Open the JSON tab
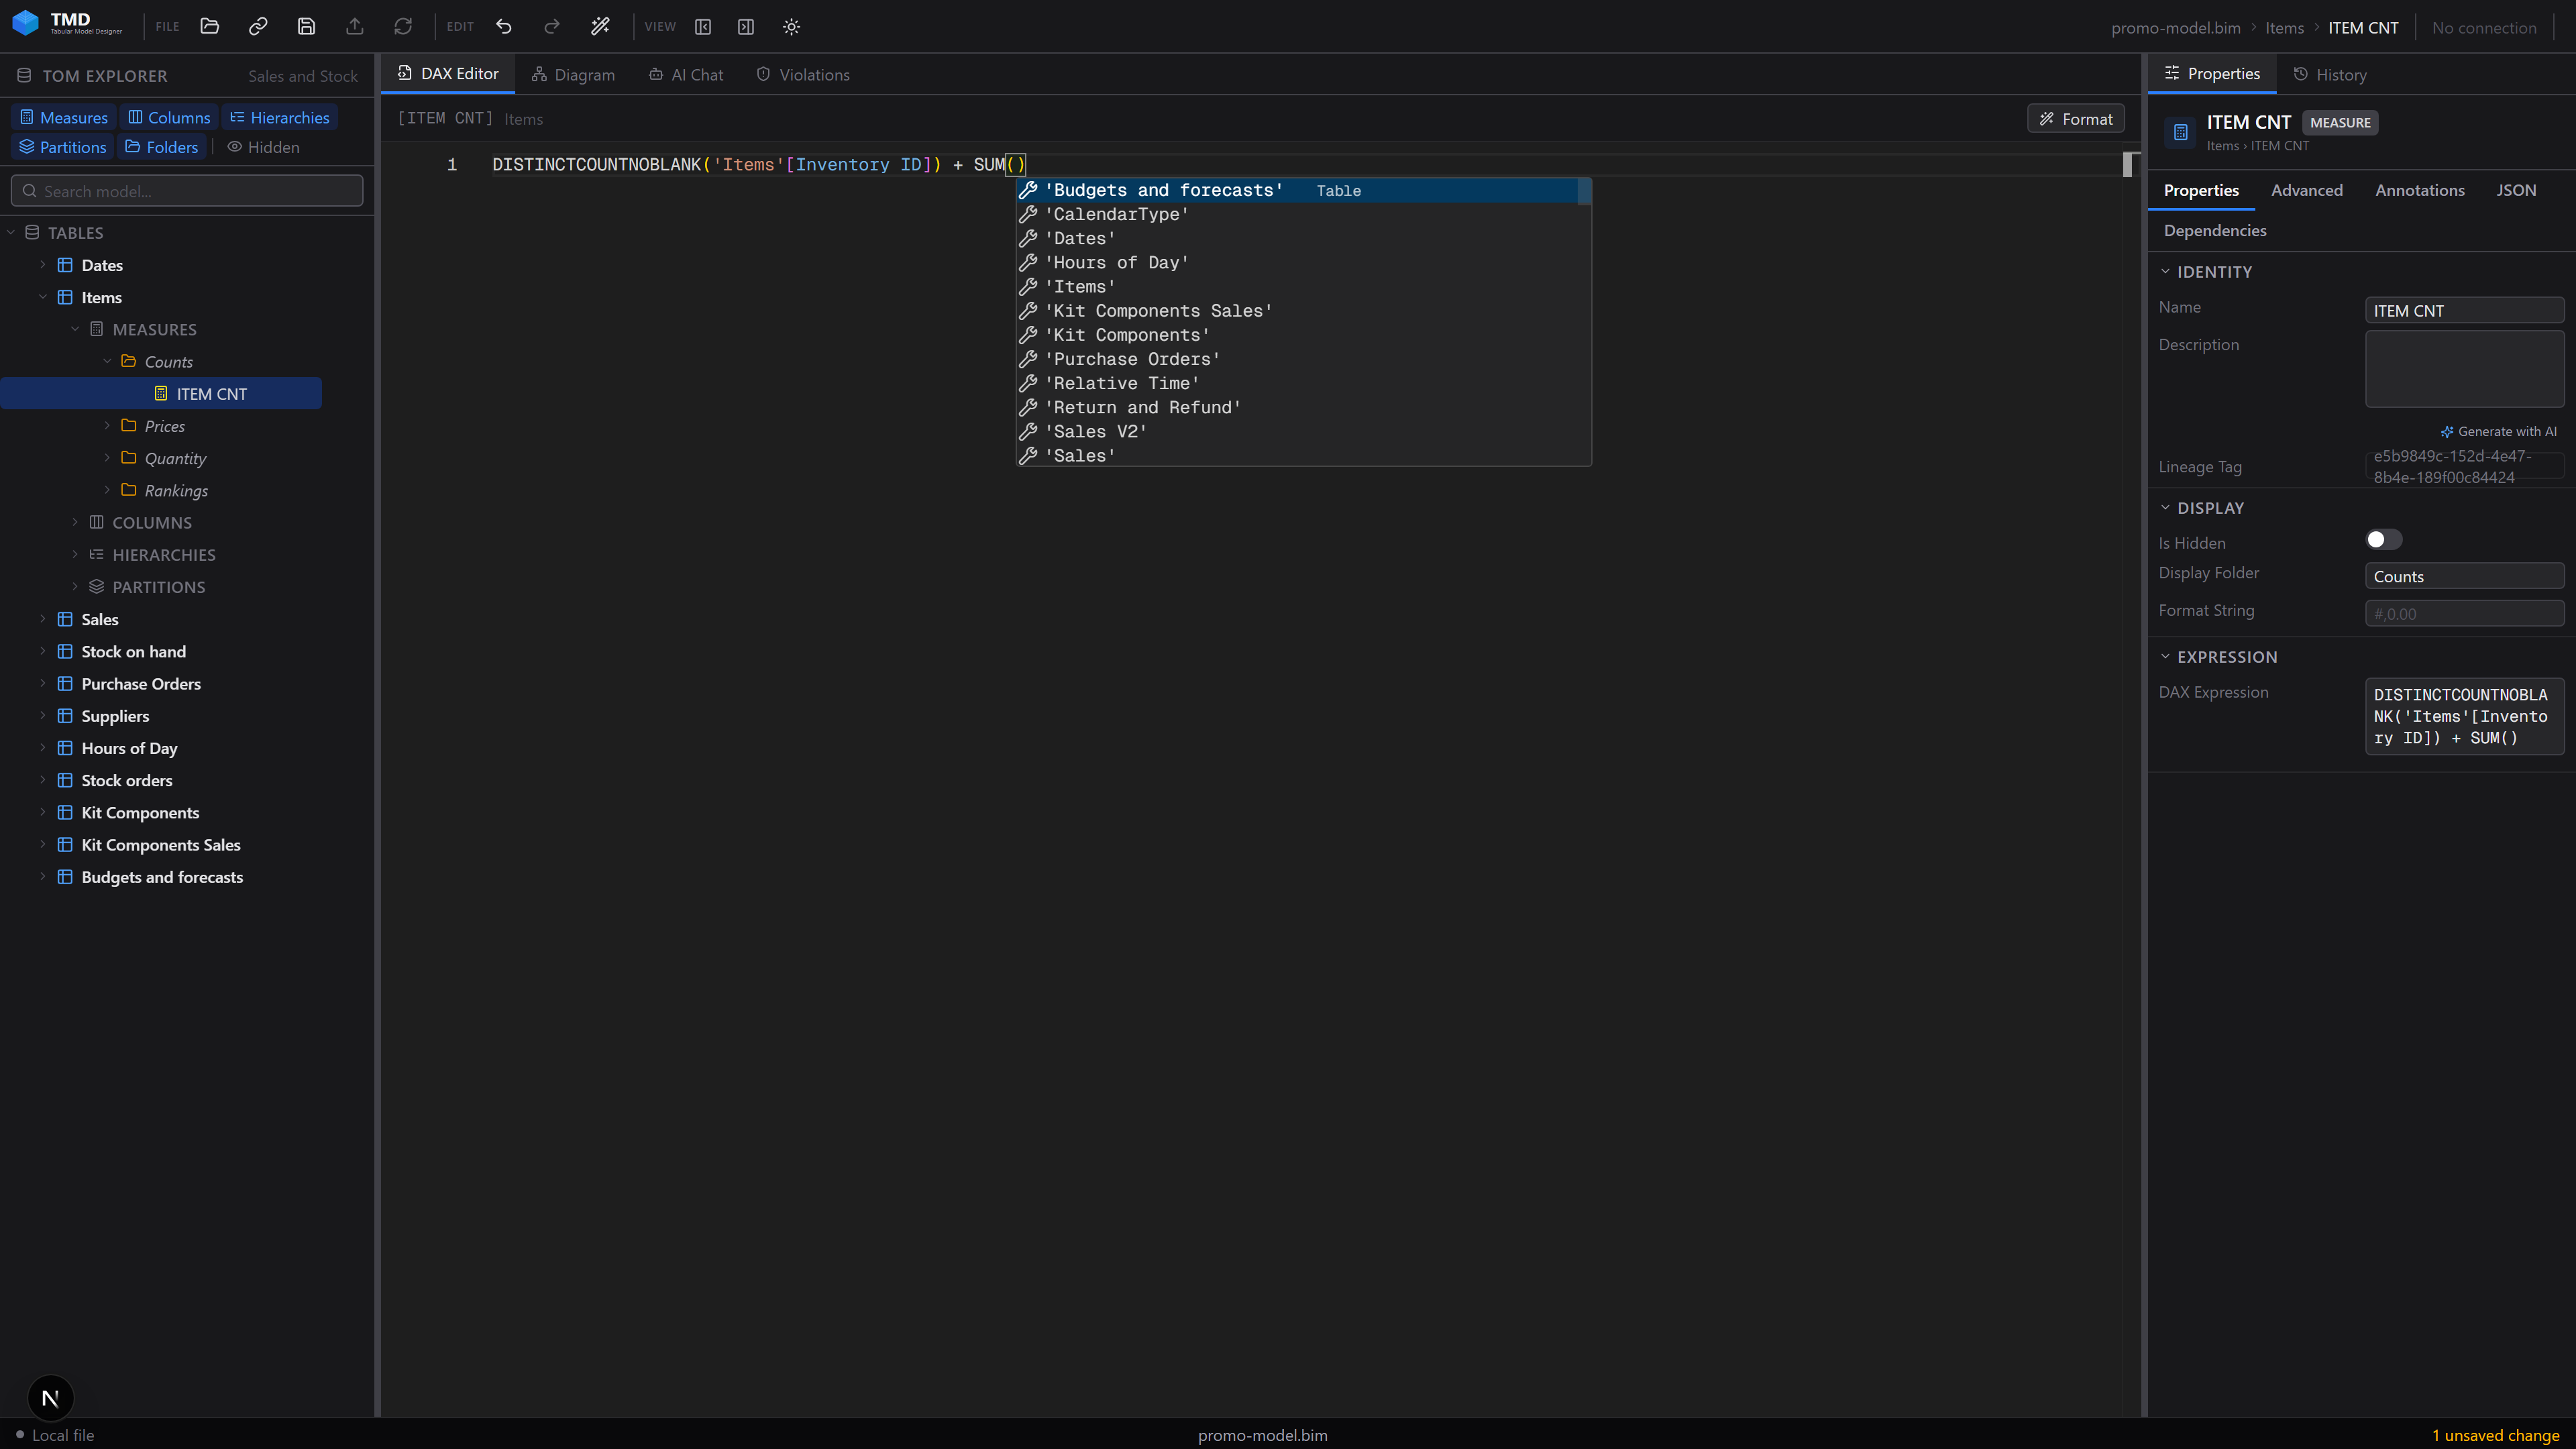2576x1449 pixels. [2516, 190]
